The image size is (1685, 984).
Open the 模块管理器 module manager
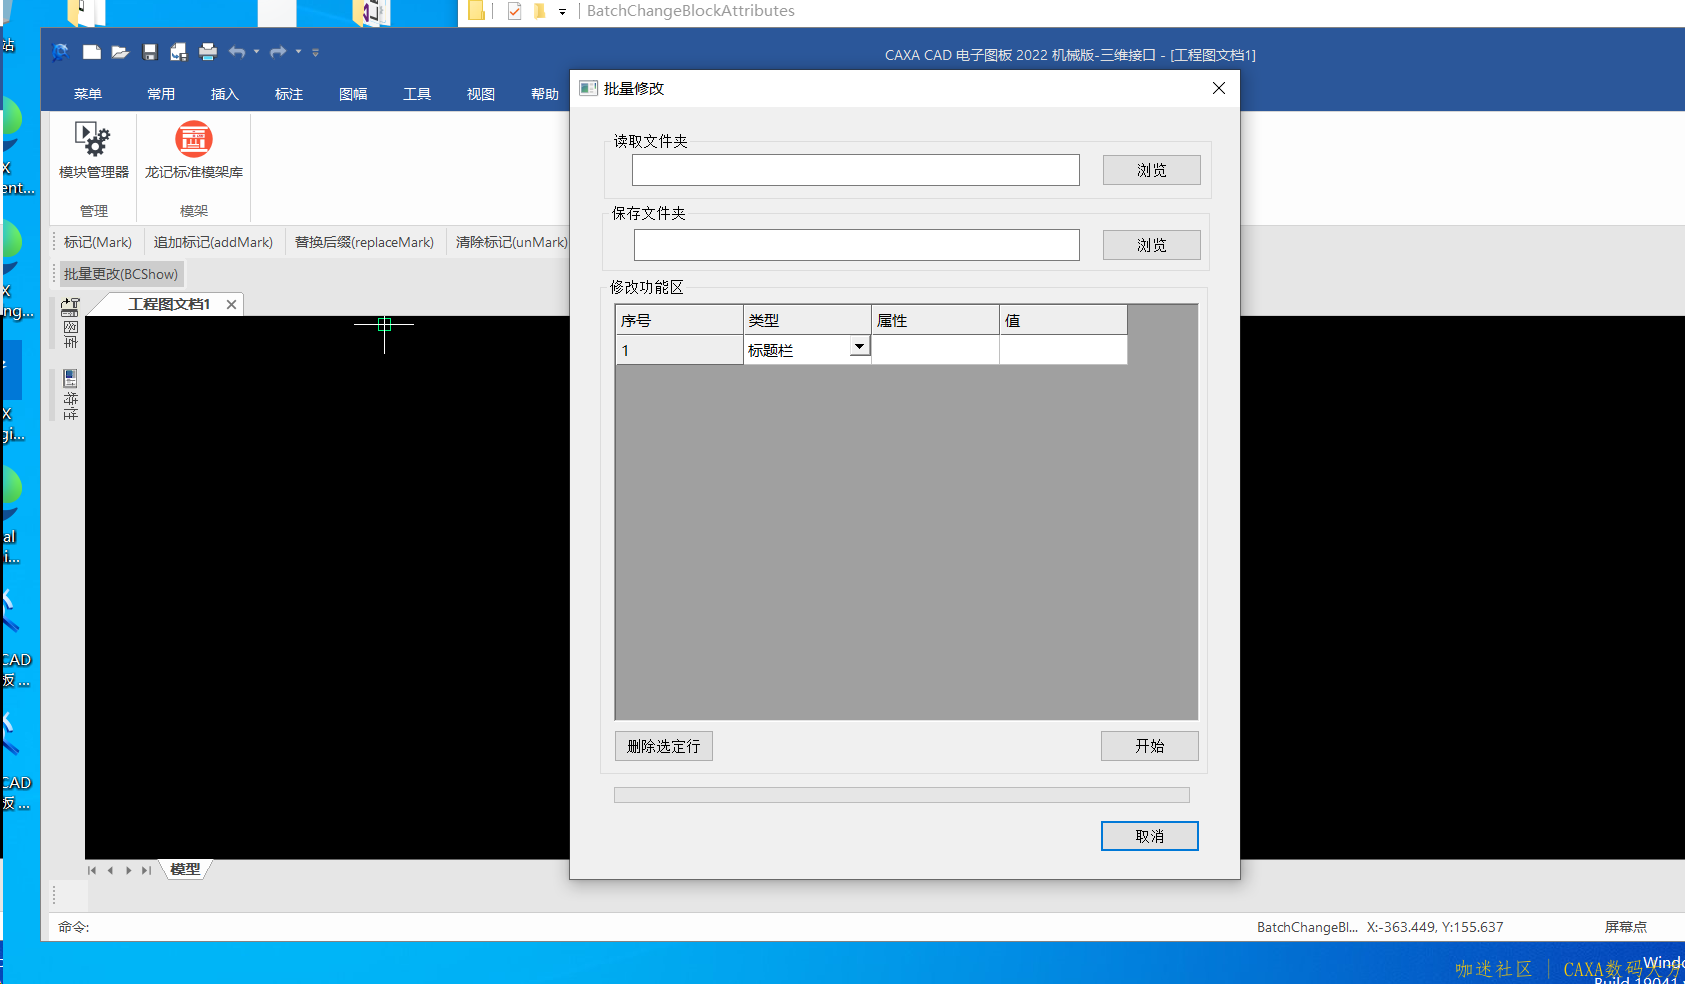(x=94, y=150)
